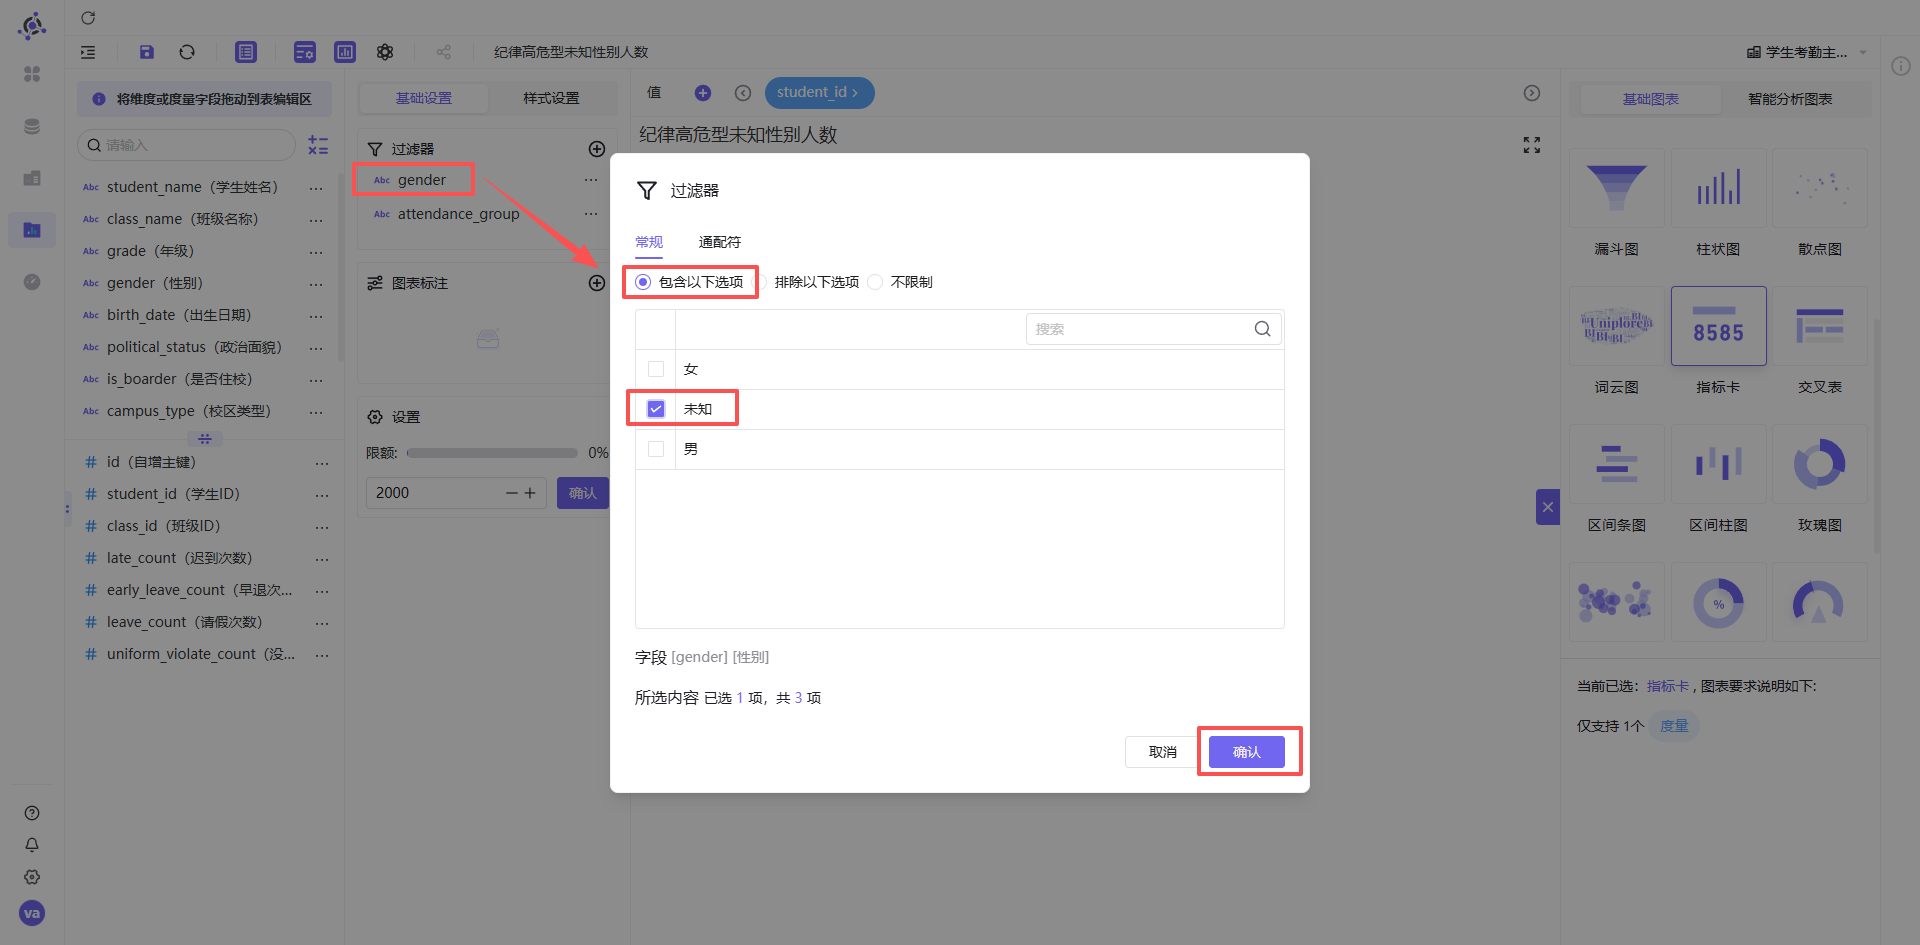The width and height of the screenshot is (1920, 945).
Task: Click the refresh icon beside the save icon
Action: pos(187,52)
